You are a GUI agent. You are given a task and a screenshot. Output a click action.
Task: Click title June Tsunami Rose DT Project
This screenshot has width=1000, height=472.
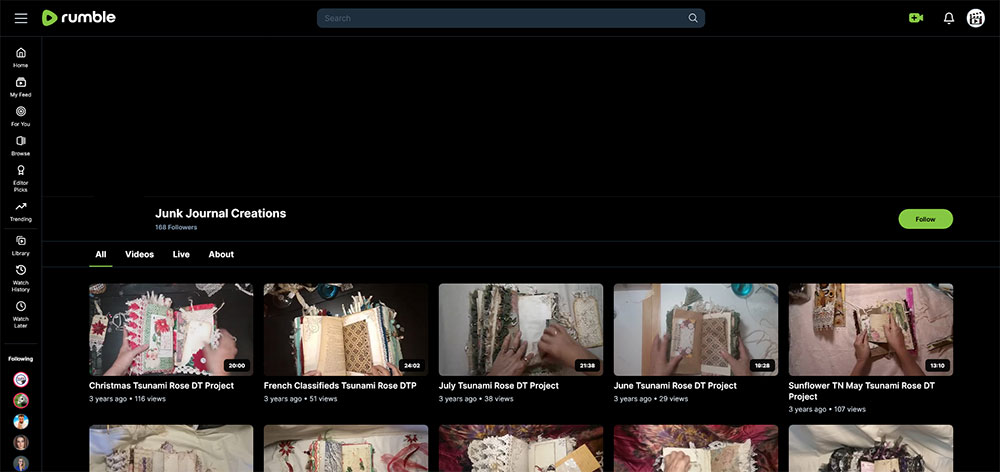coord(675,386)
